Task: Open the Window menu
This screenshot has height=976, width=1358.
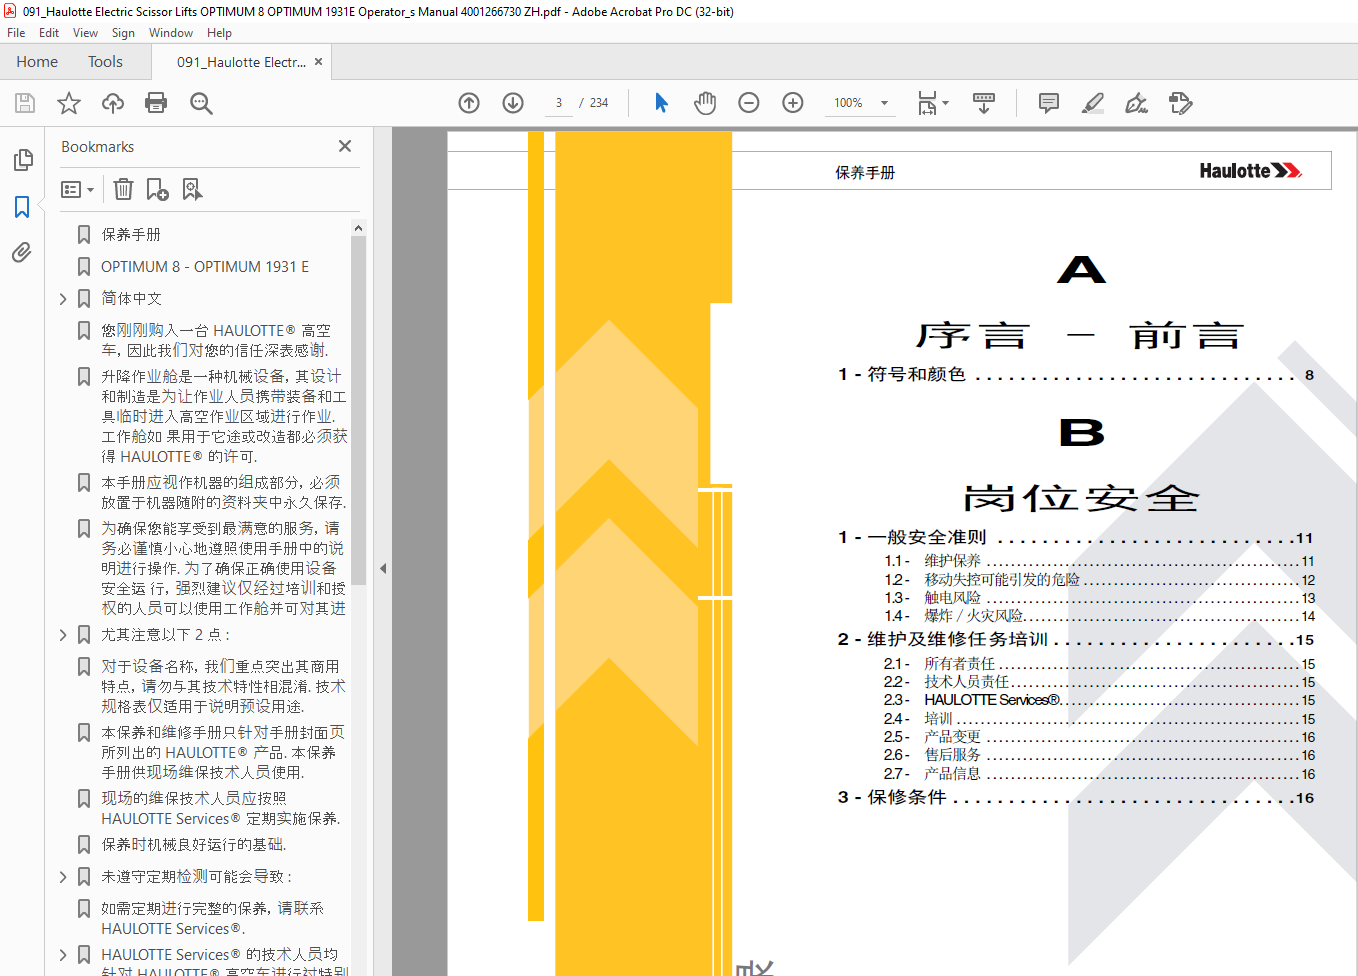Action: click(171, 33)
